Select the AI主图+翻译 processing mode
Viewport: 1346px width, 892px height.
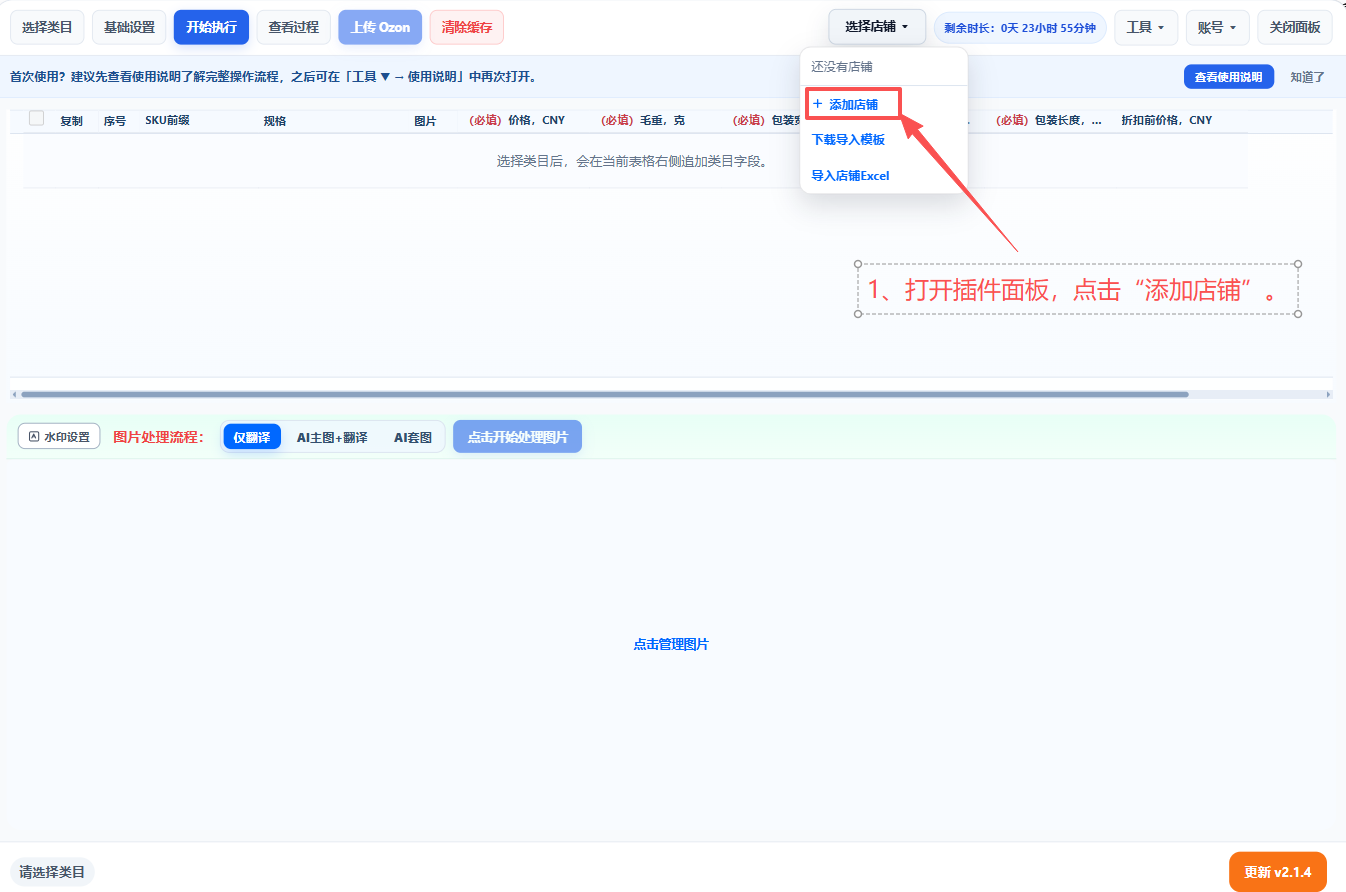click(332, 437)
